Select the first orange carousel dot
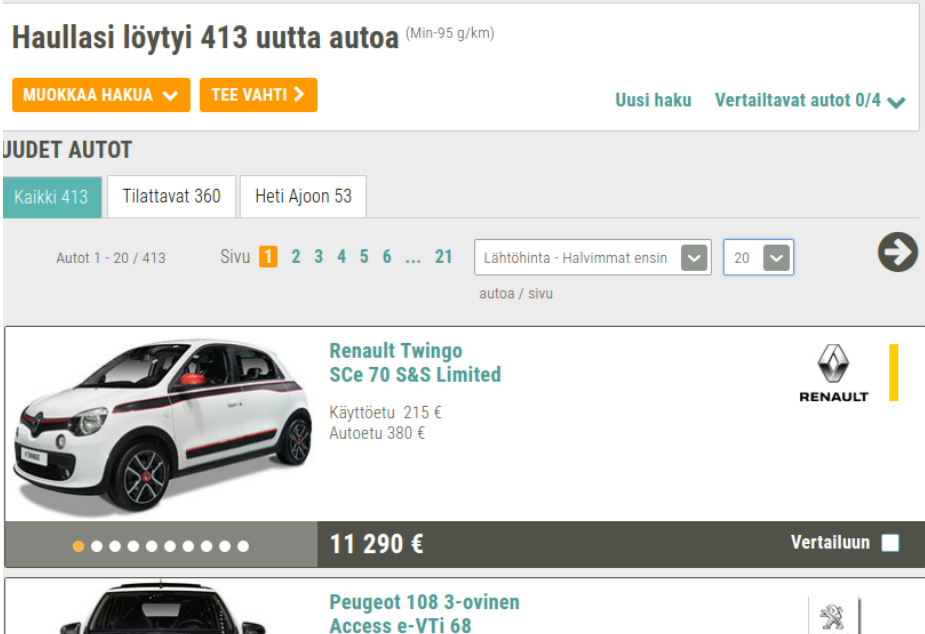Screen dimensions: 925x634 pyautogui.click(x=77, y=547)
